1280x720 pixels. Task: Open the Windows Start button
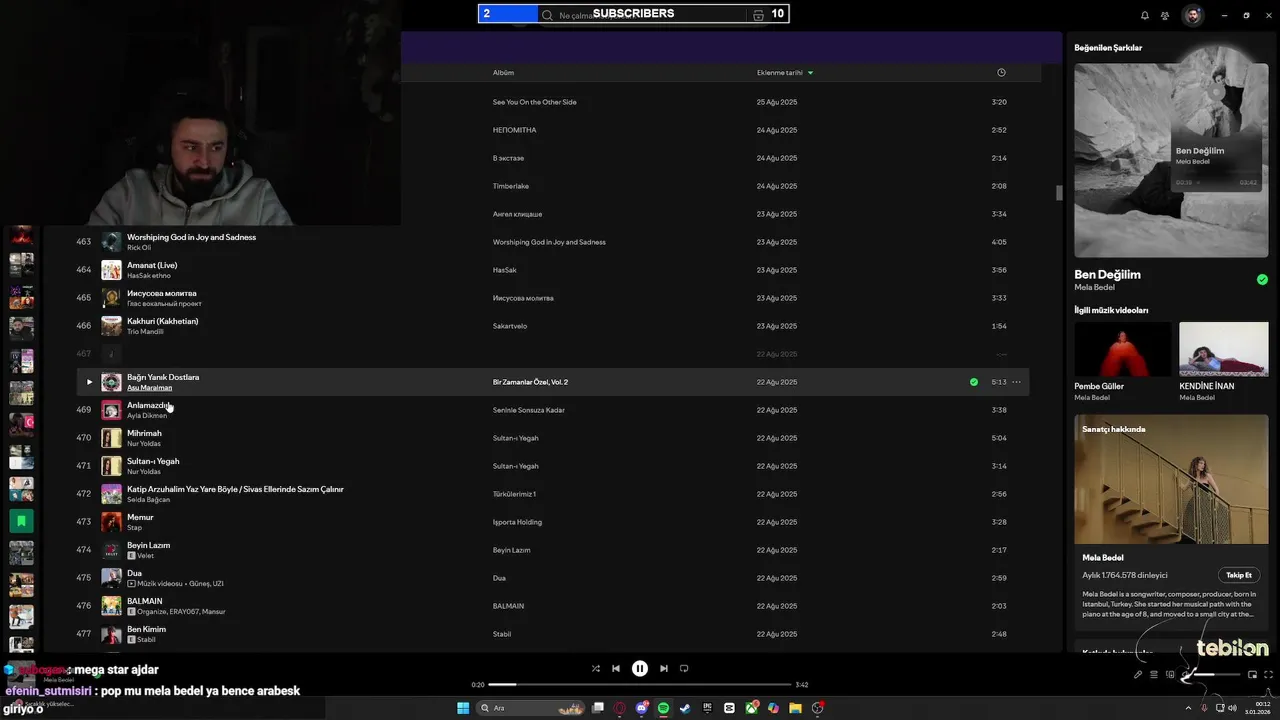click(463, 708)
